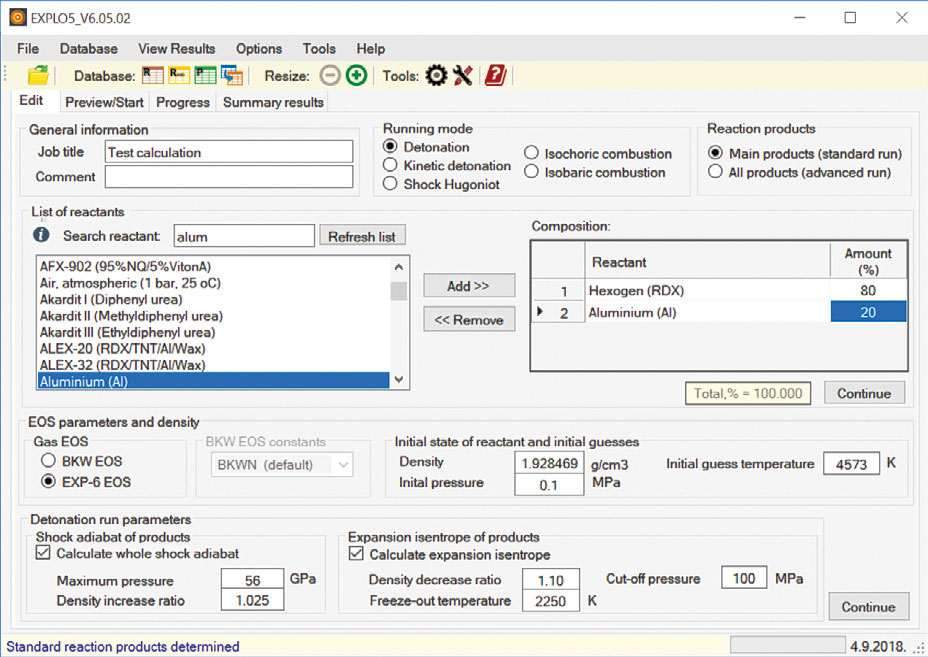928x657 pixels.
Task: Click the Comment input field
Action: [x=229, y=176]
